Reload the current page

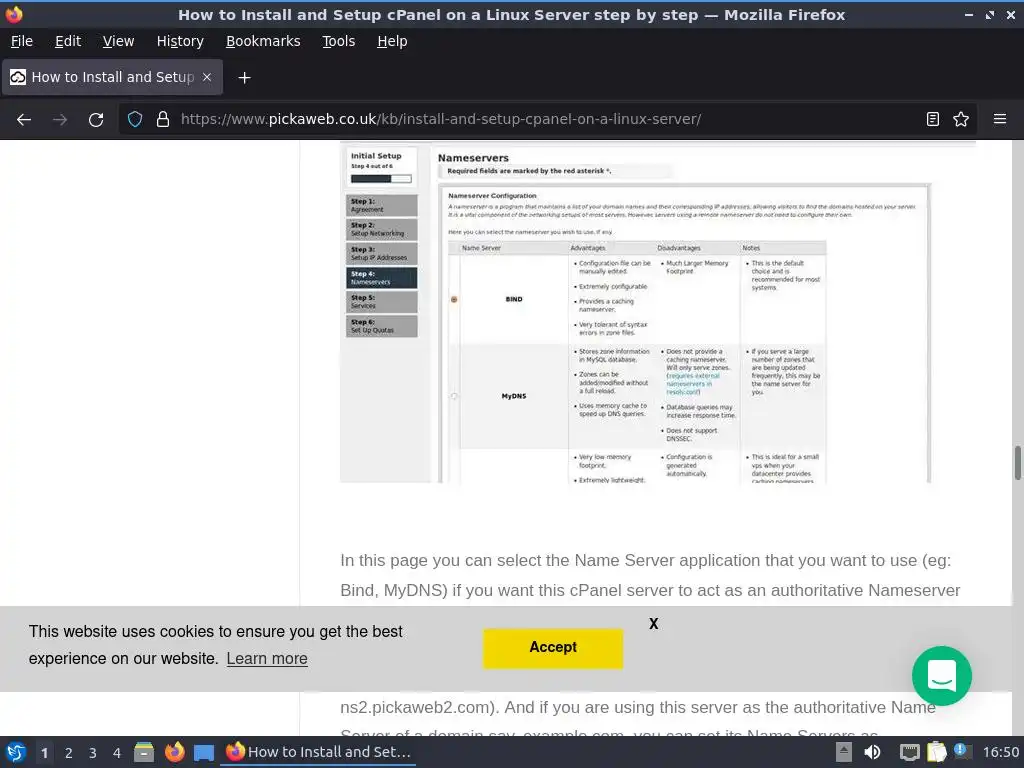click(x=96, y=120)
